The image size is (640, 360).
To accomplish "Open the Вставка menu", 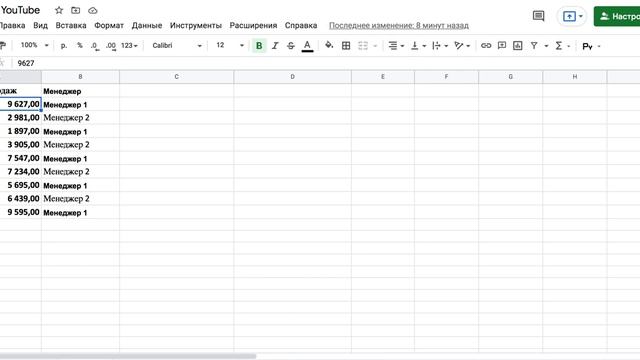I will 71,25.
